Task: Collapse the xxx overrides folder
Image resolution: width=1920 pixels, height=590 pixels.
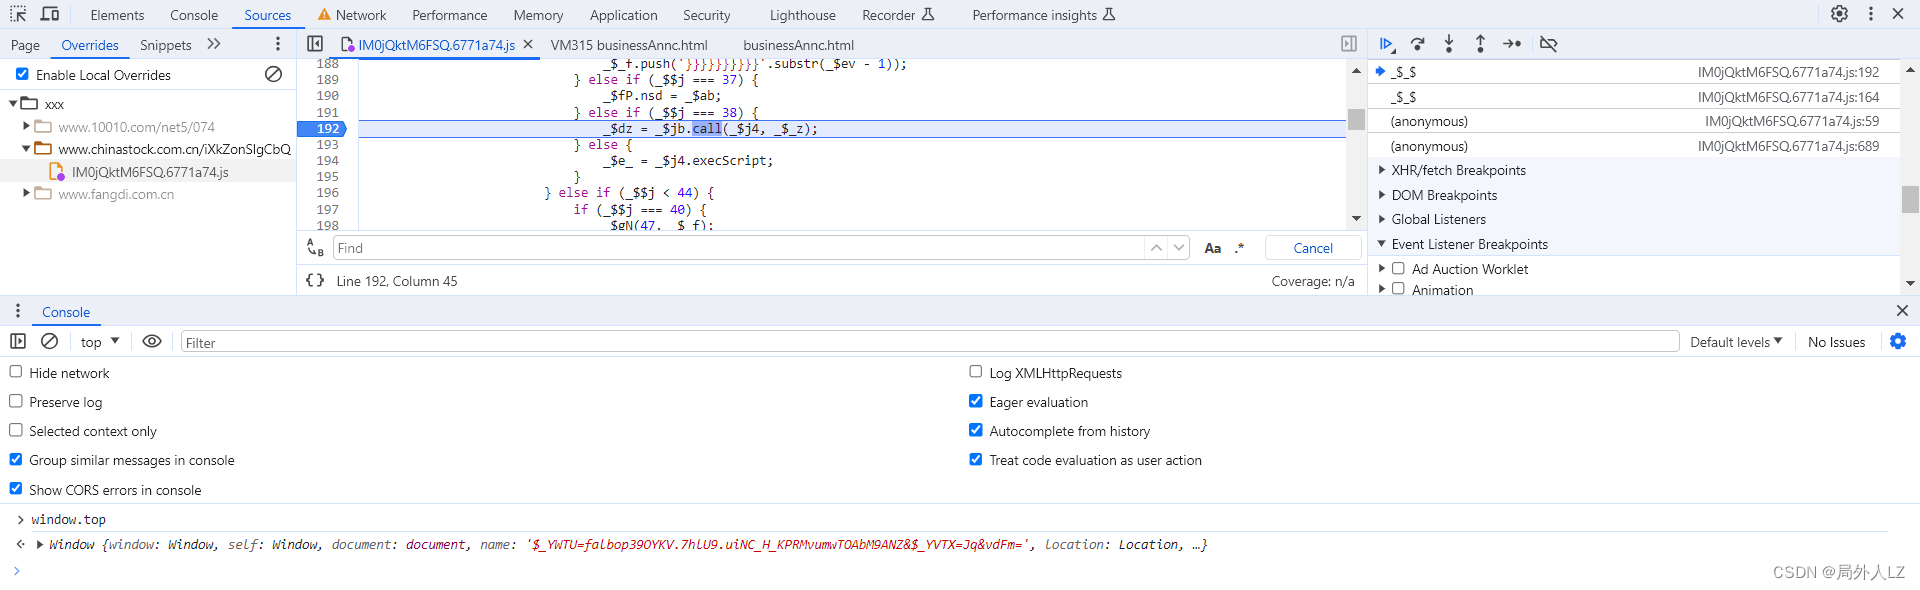Action: pos(13,103)
